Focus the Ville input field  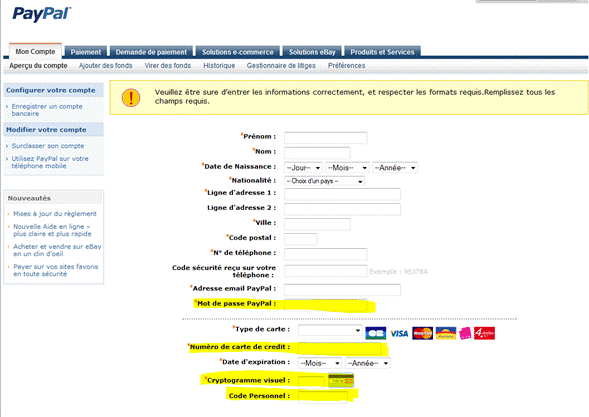coord(317,224)
